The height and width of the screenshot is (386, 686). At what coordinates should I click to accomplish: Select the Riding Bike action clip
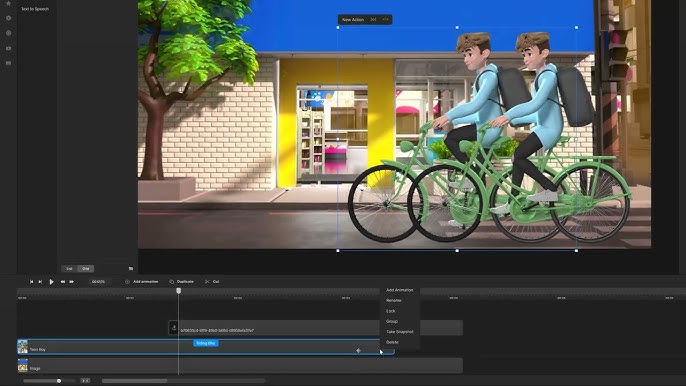click(206, 343)
